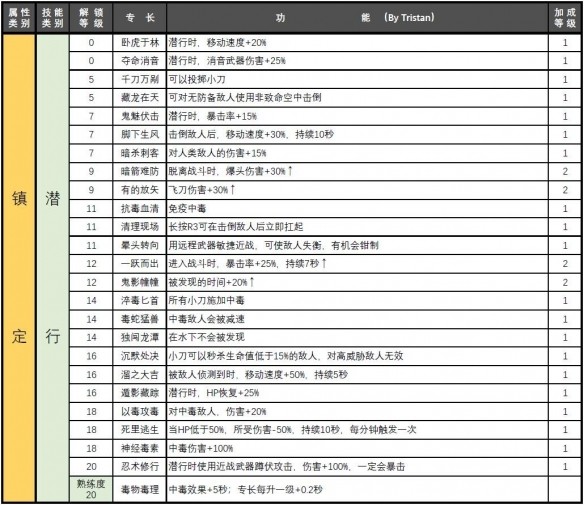Select the 沉默处决 description cell

[358, 356]
